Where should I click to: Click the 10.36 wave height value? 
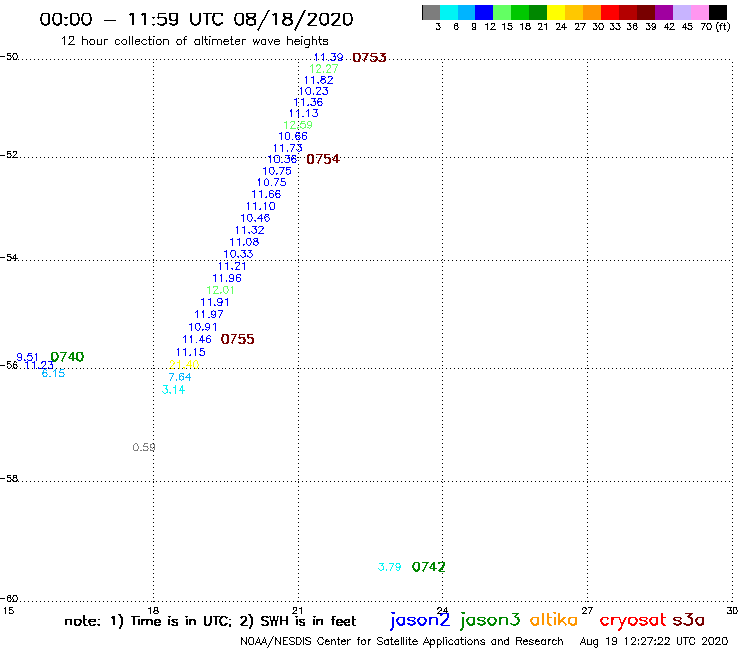pyautogui.click(x=283, y=160)
